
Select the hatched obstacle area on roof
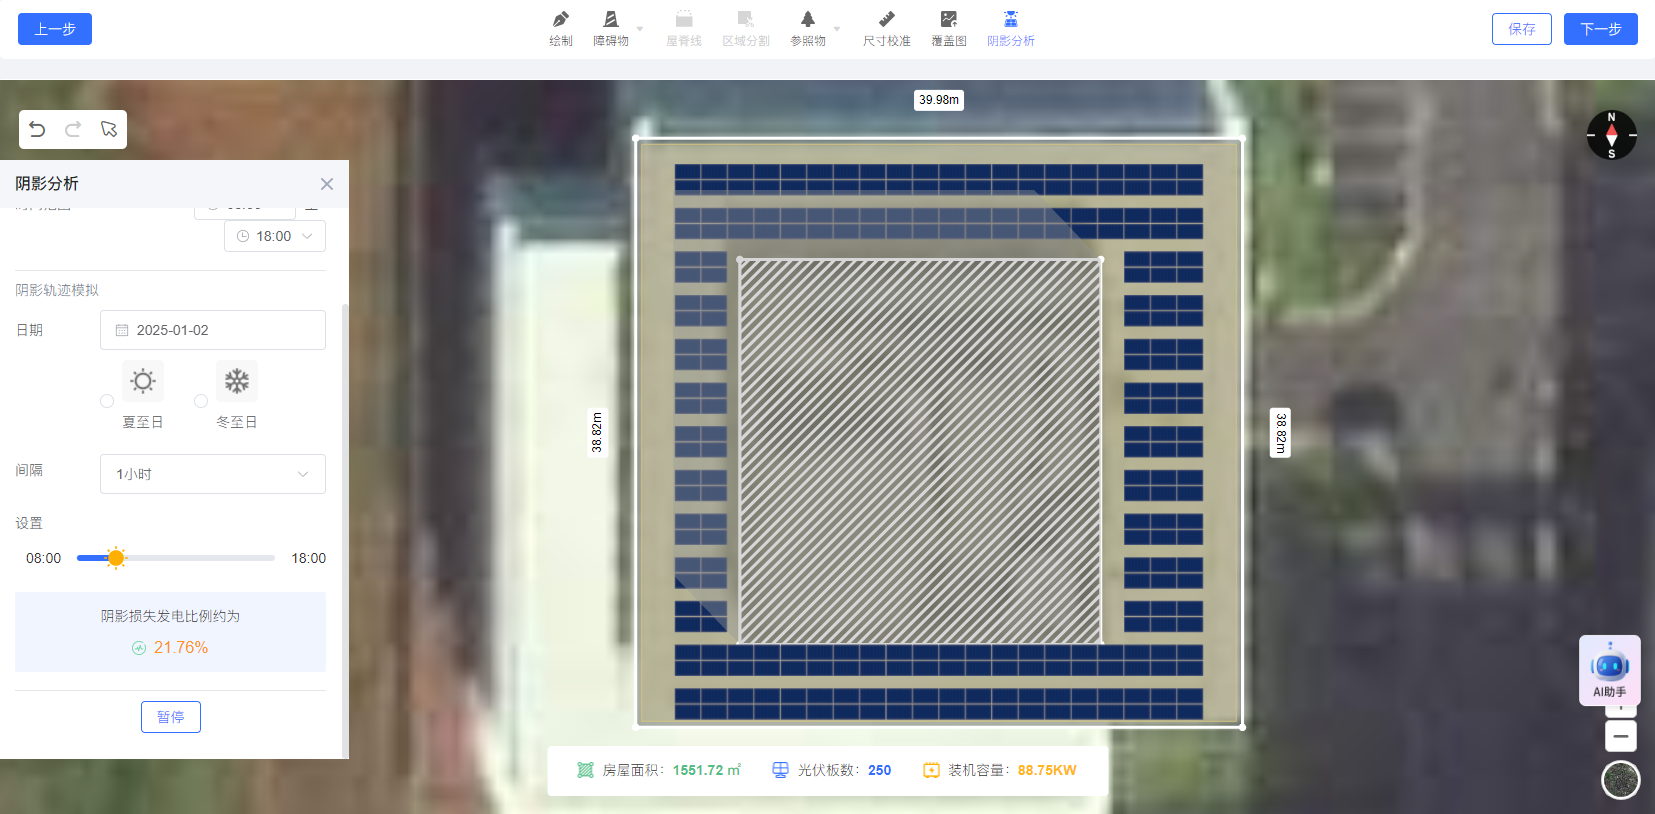pyautogui.click(x=920, y=451)
